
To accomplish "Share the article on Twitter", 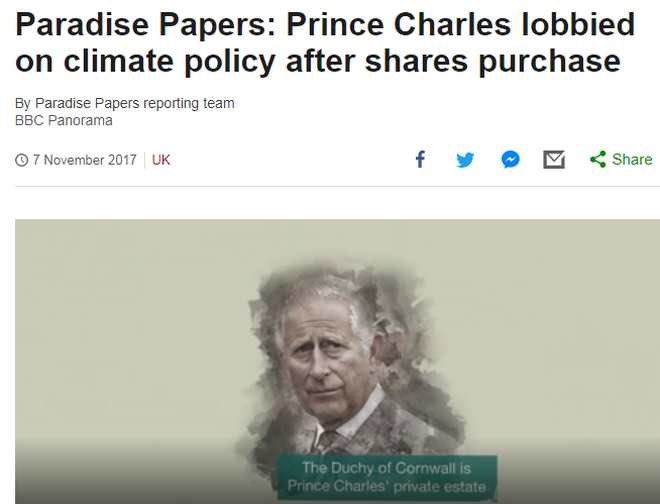I will click(465, 160).
